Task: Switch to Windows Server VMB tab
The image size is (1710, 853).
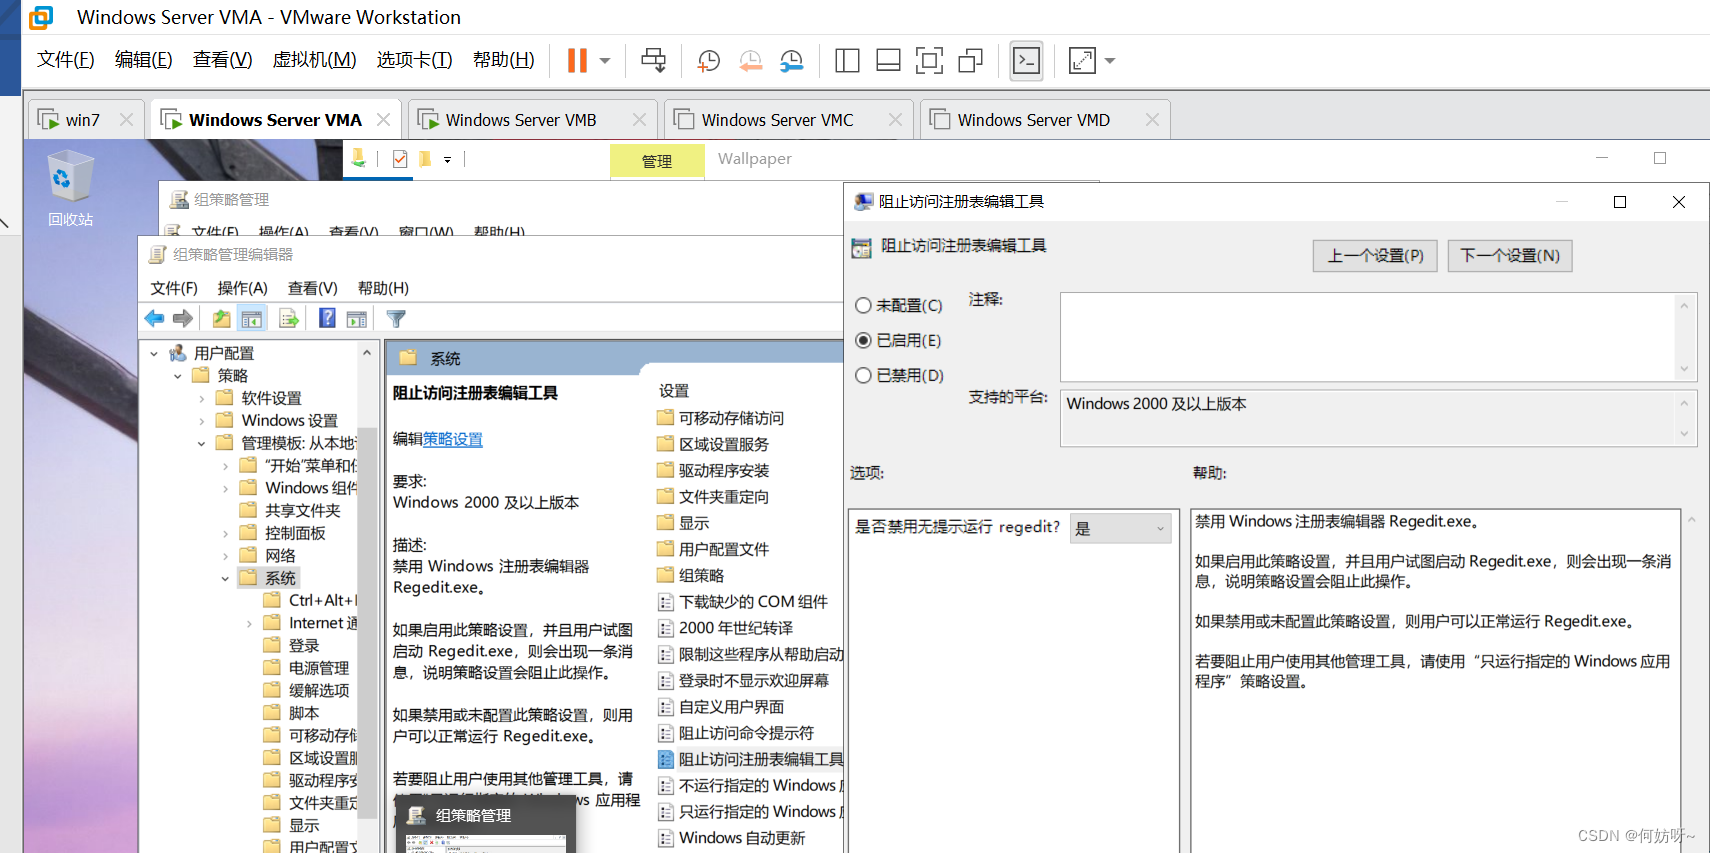Action: pos(521,120)
